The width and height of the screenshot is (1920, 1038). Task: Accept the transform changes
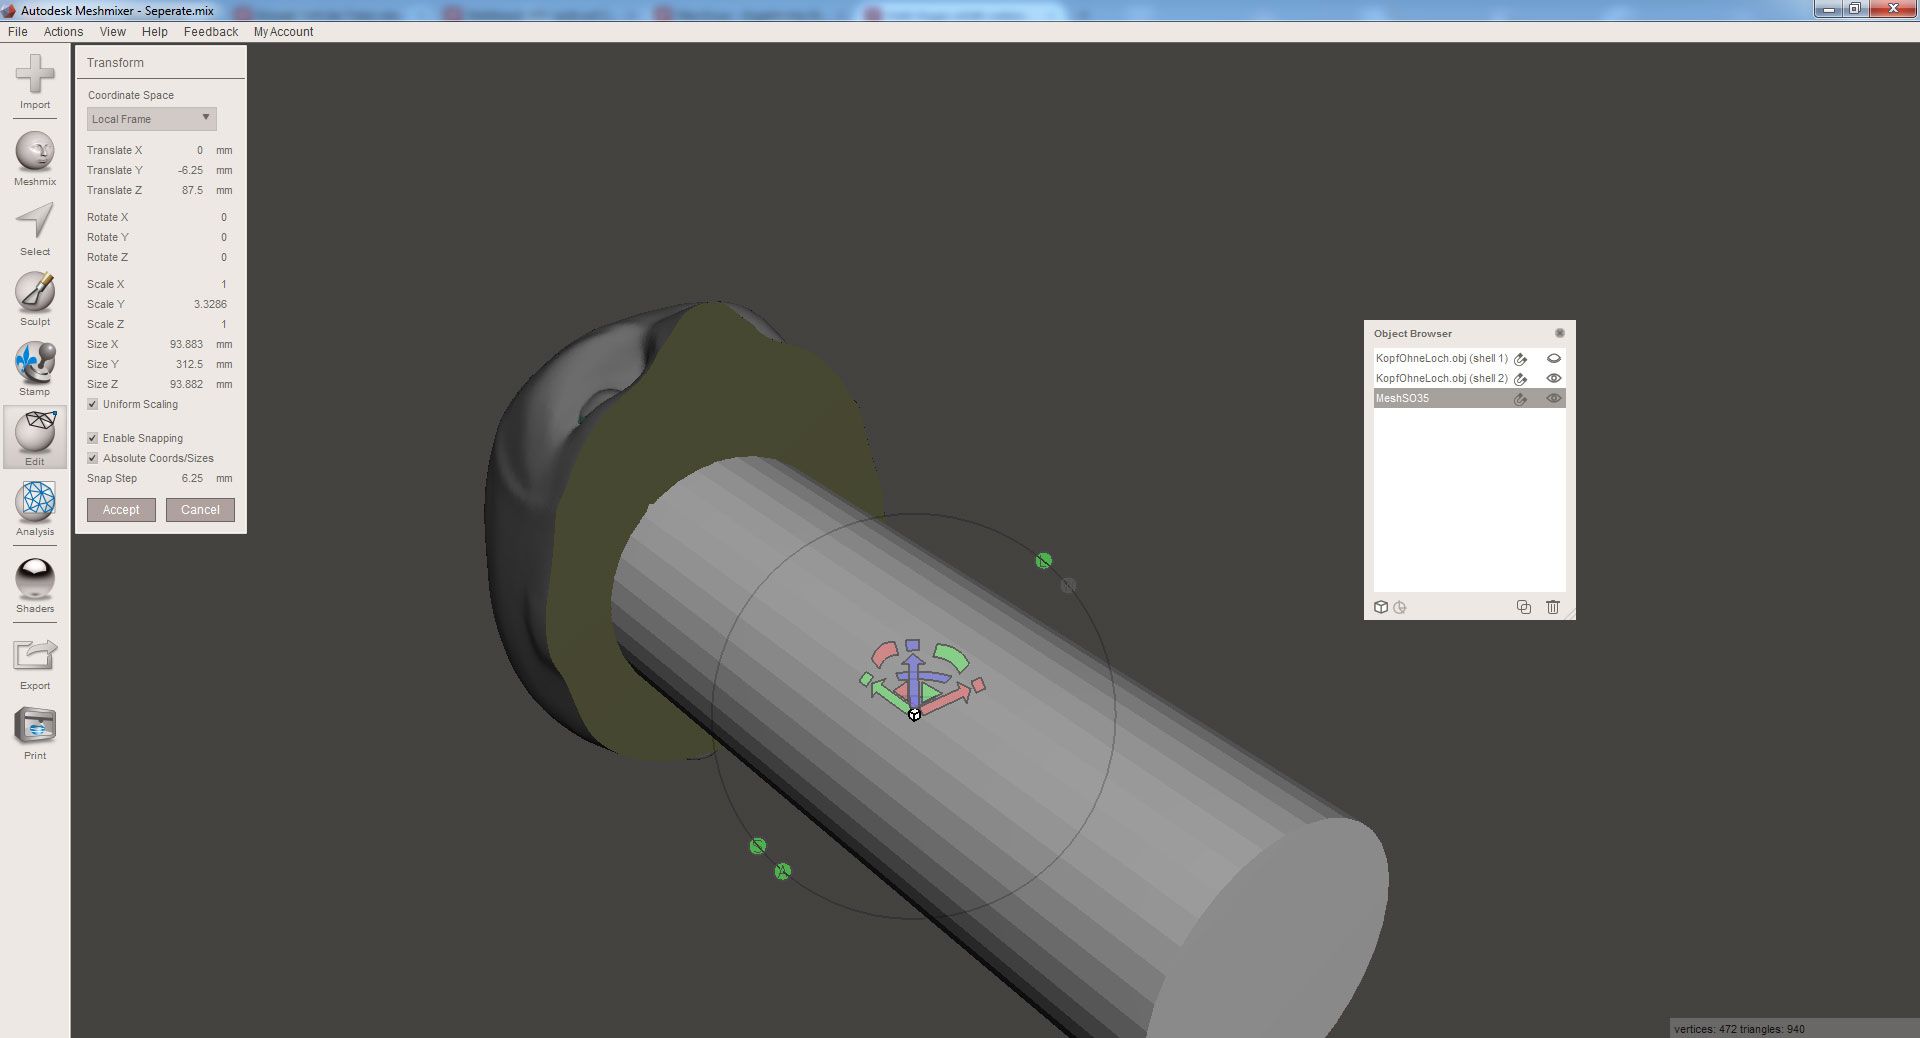121,510
